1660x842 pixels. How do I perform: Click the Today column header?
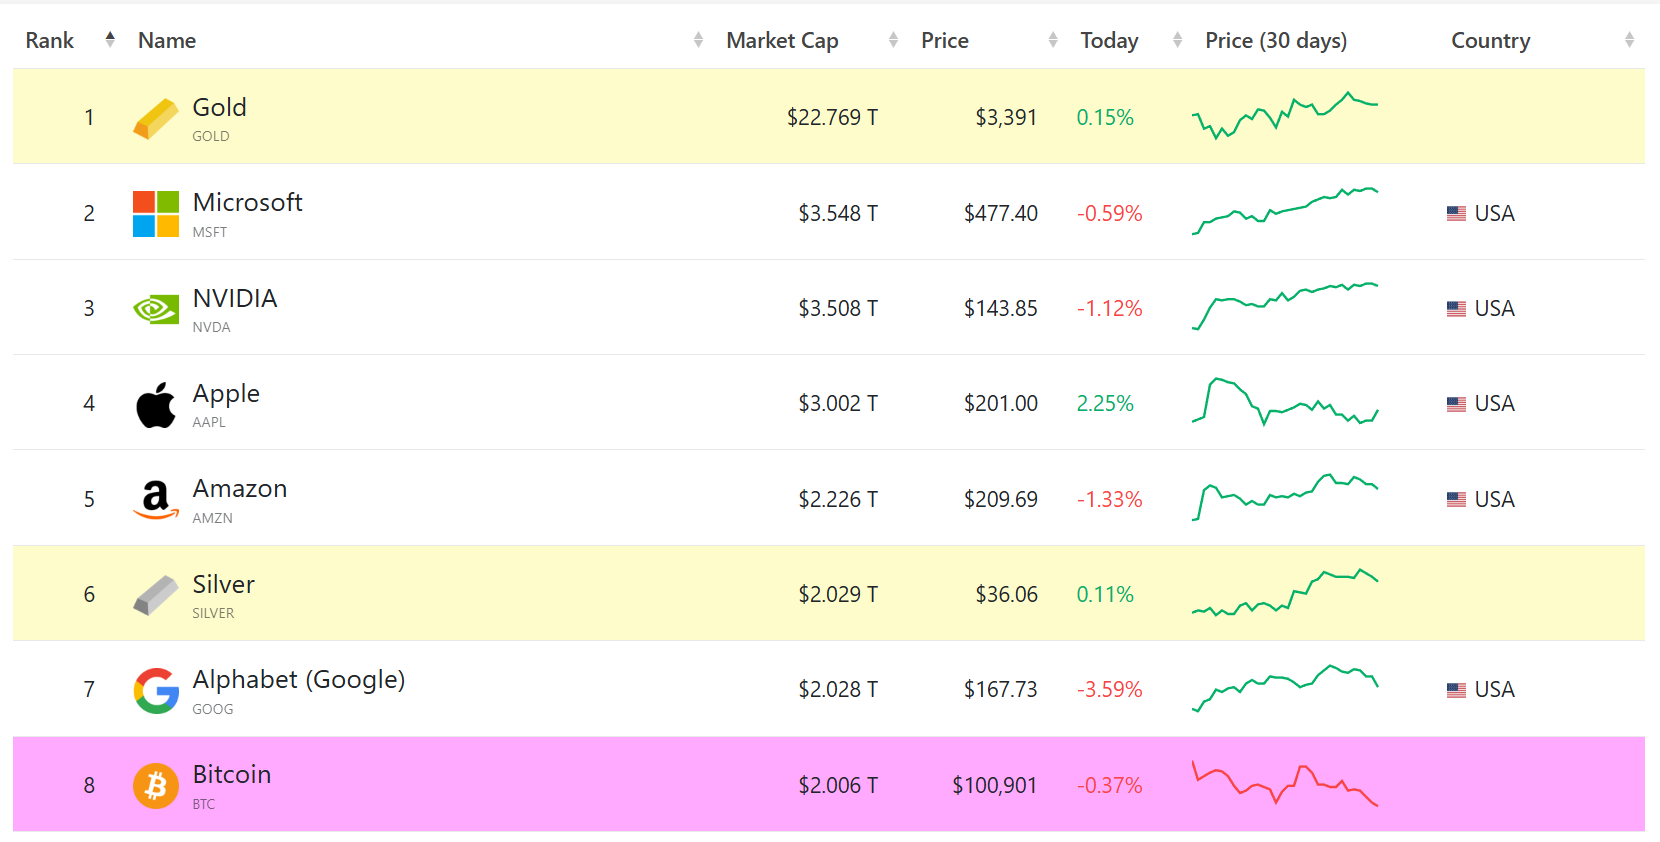coord(1109,40)
